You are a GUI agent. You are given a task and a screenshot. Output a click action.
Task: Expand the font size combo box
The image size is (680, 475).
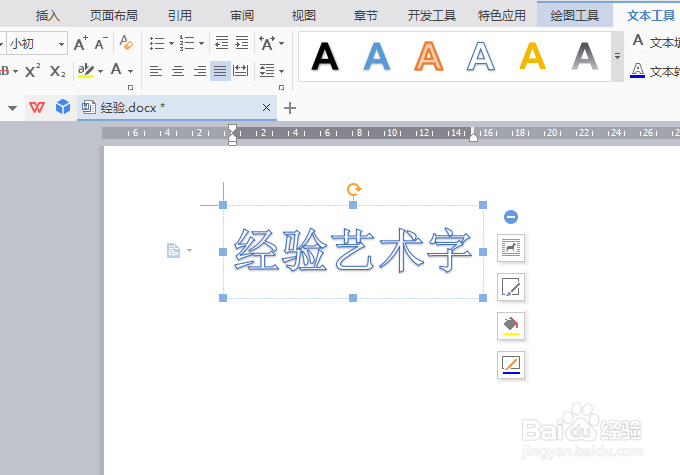pos(61,44)
